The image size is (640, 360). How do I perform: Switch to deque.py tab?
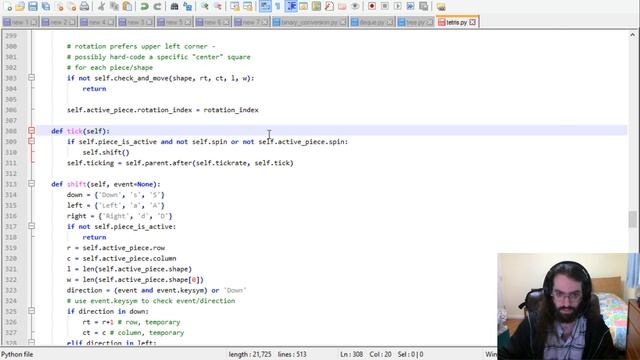372,22
